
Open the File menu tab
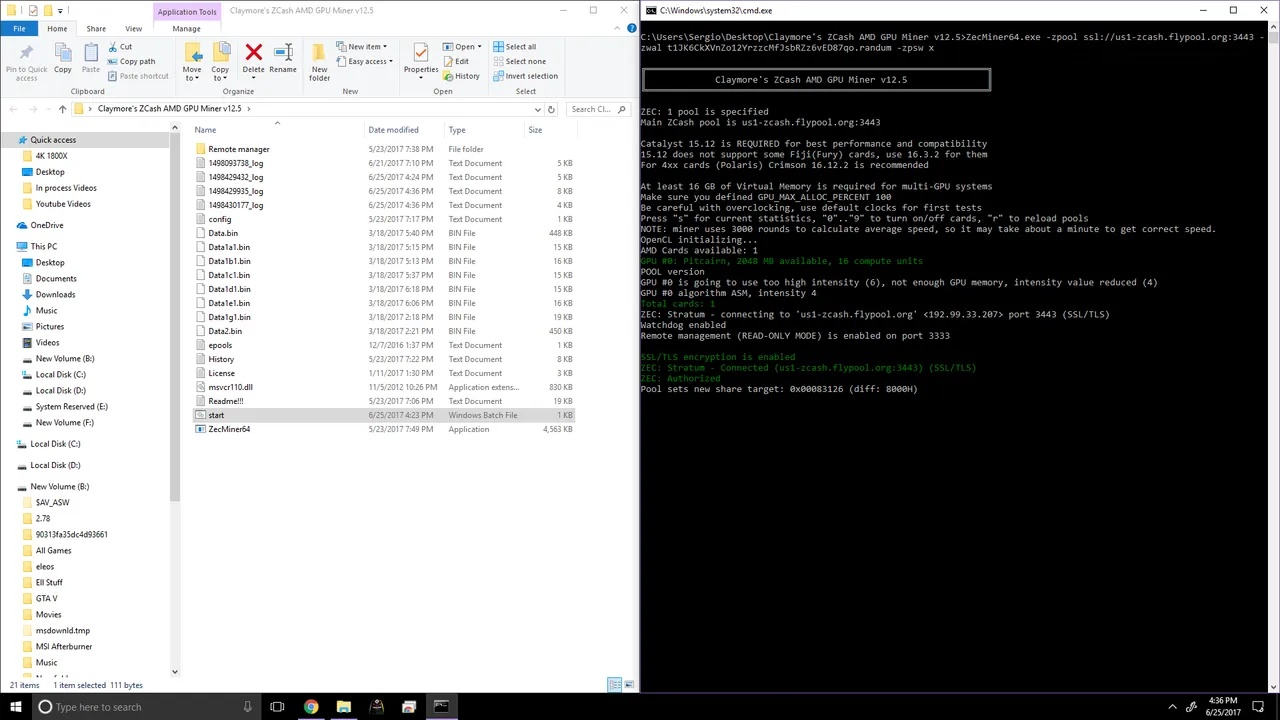[19, 28]
